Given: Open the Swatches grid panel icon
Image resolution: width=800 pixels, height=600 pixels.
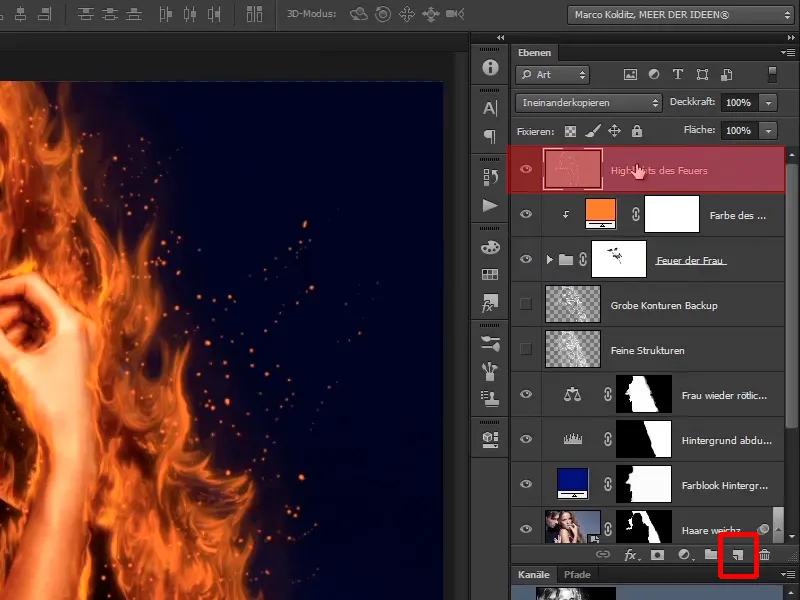Looking at the screenshot, I should [490, 274].
